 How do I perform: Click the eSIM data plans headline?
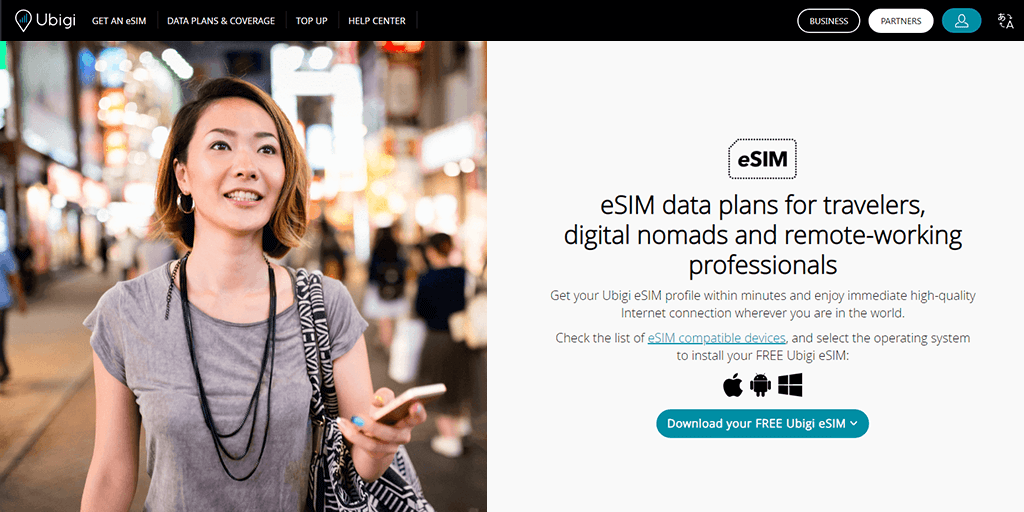(763, 235)
